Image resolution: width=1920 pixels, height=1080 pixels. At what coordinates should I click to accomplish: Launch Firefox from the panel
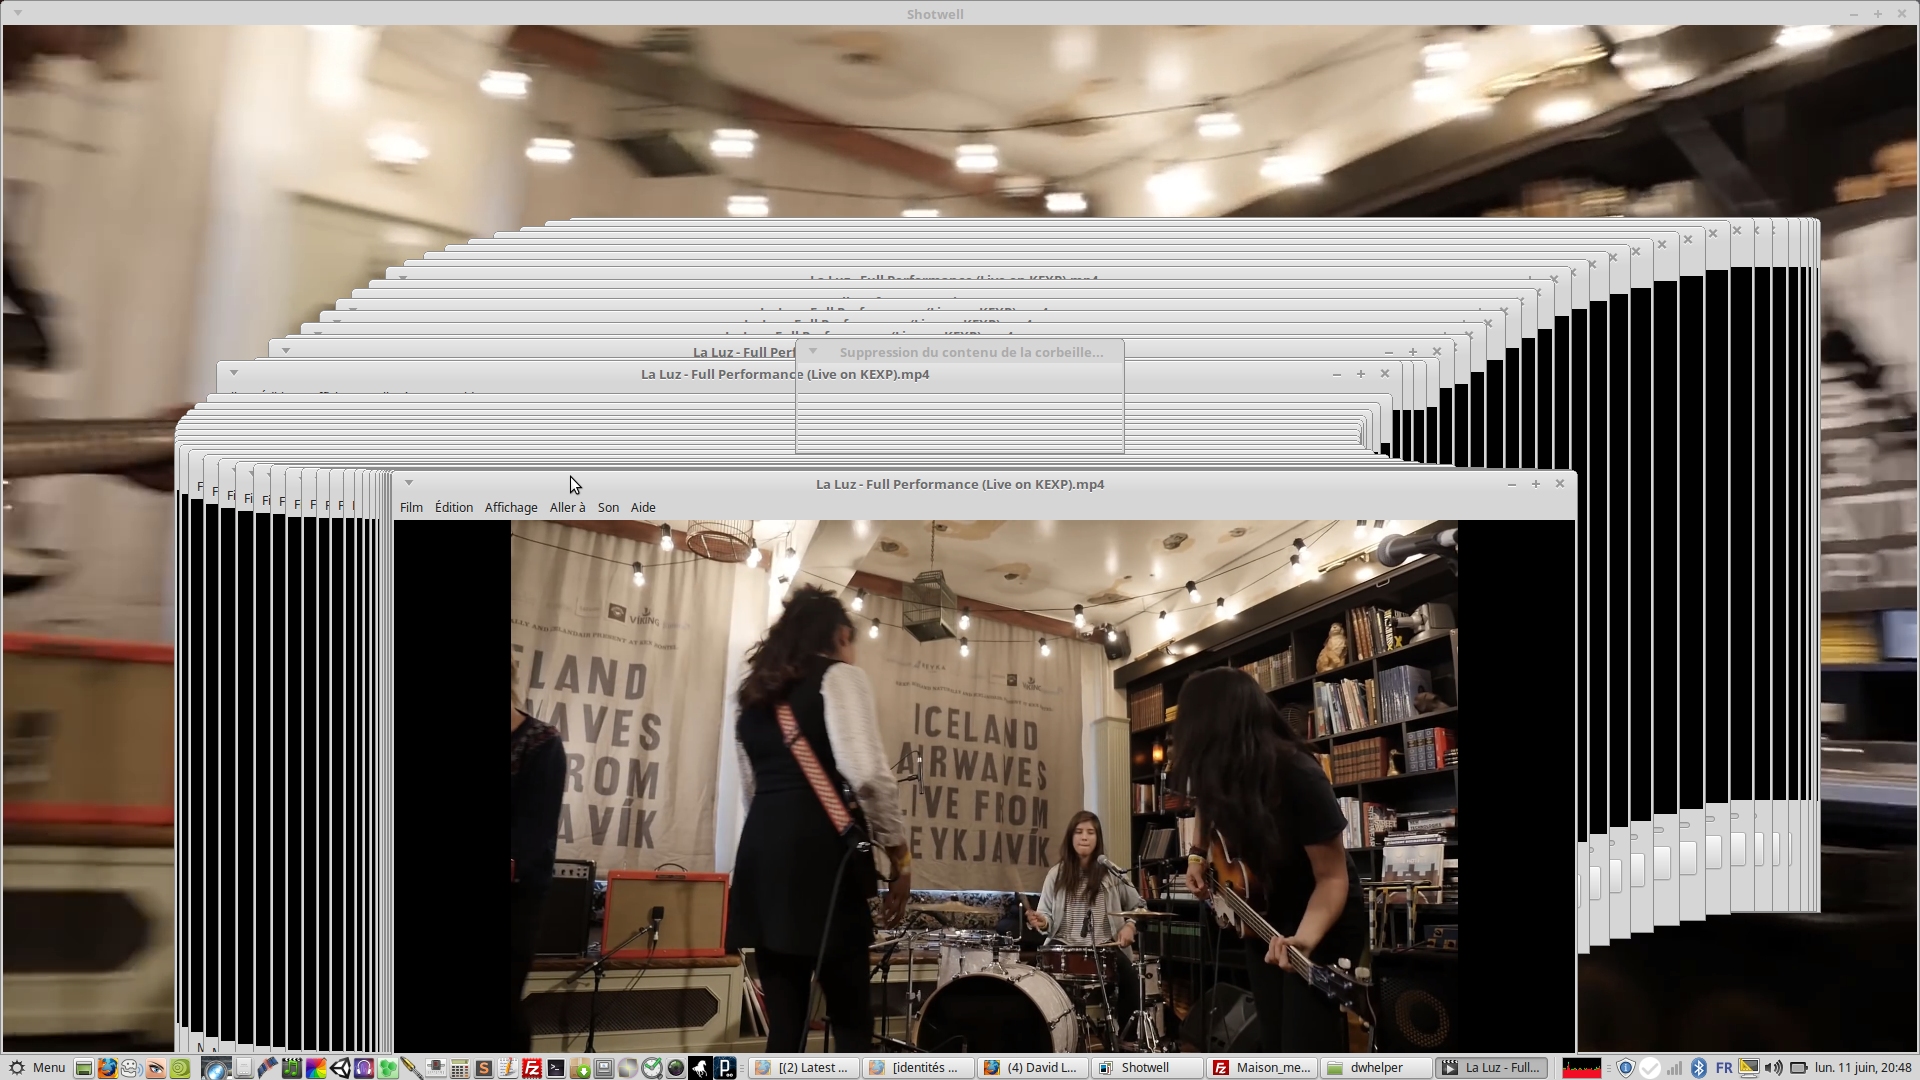point(107,1068)
